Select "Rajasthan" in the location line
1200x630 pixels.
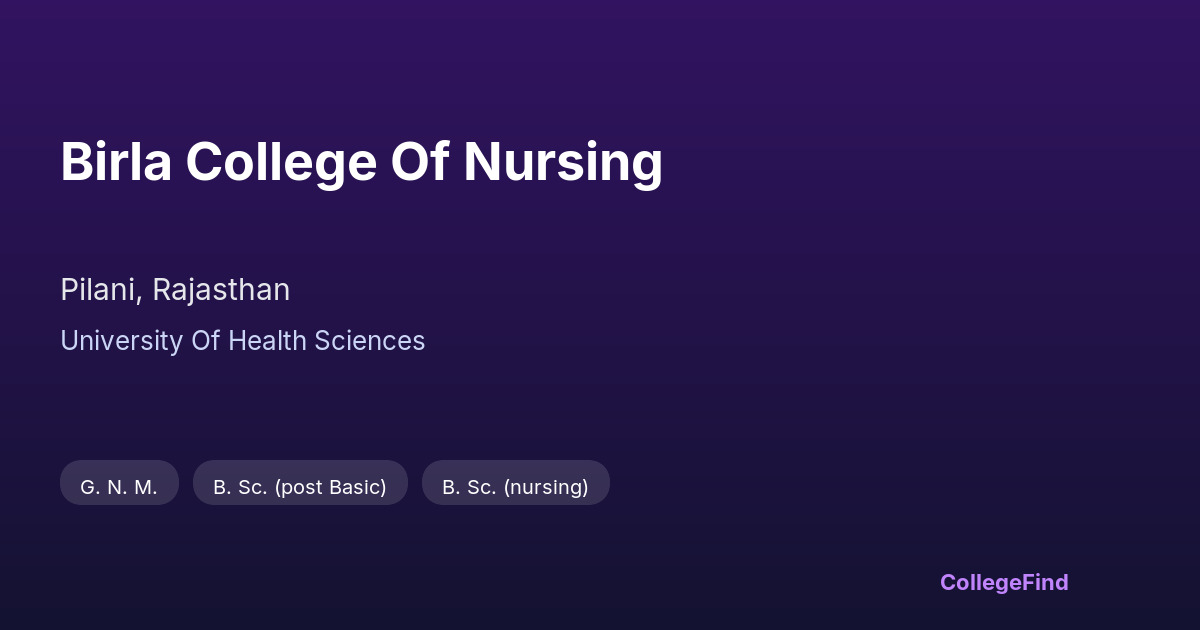coord(221,290)
